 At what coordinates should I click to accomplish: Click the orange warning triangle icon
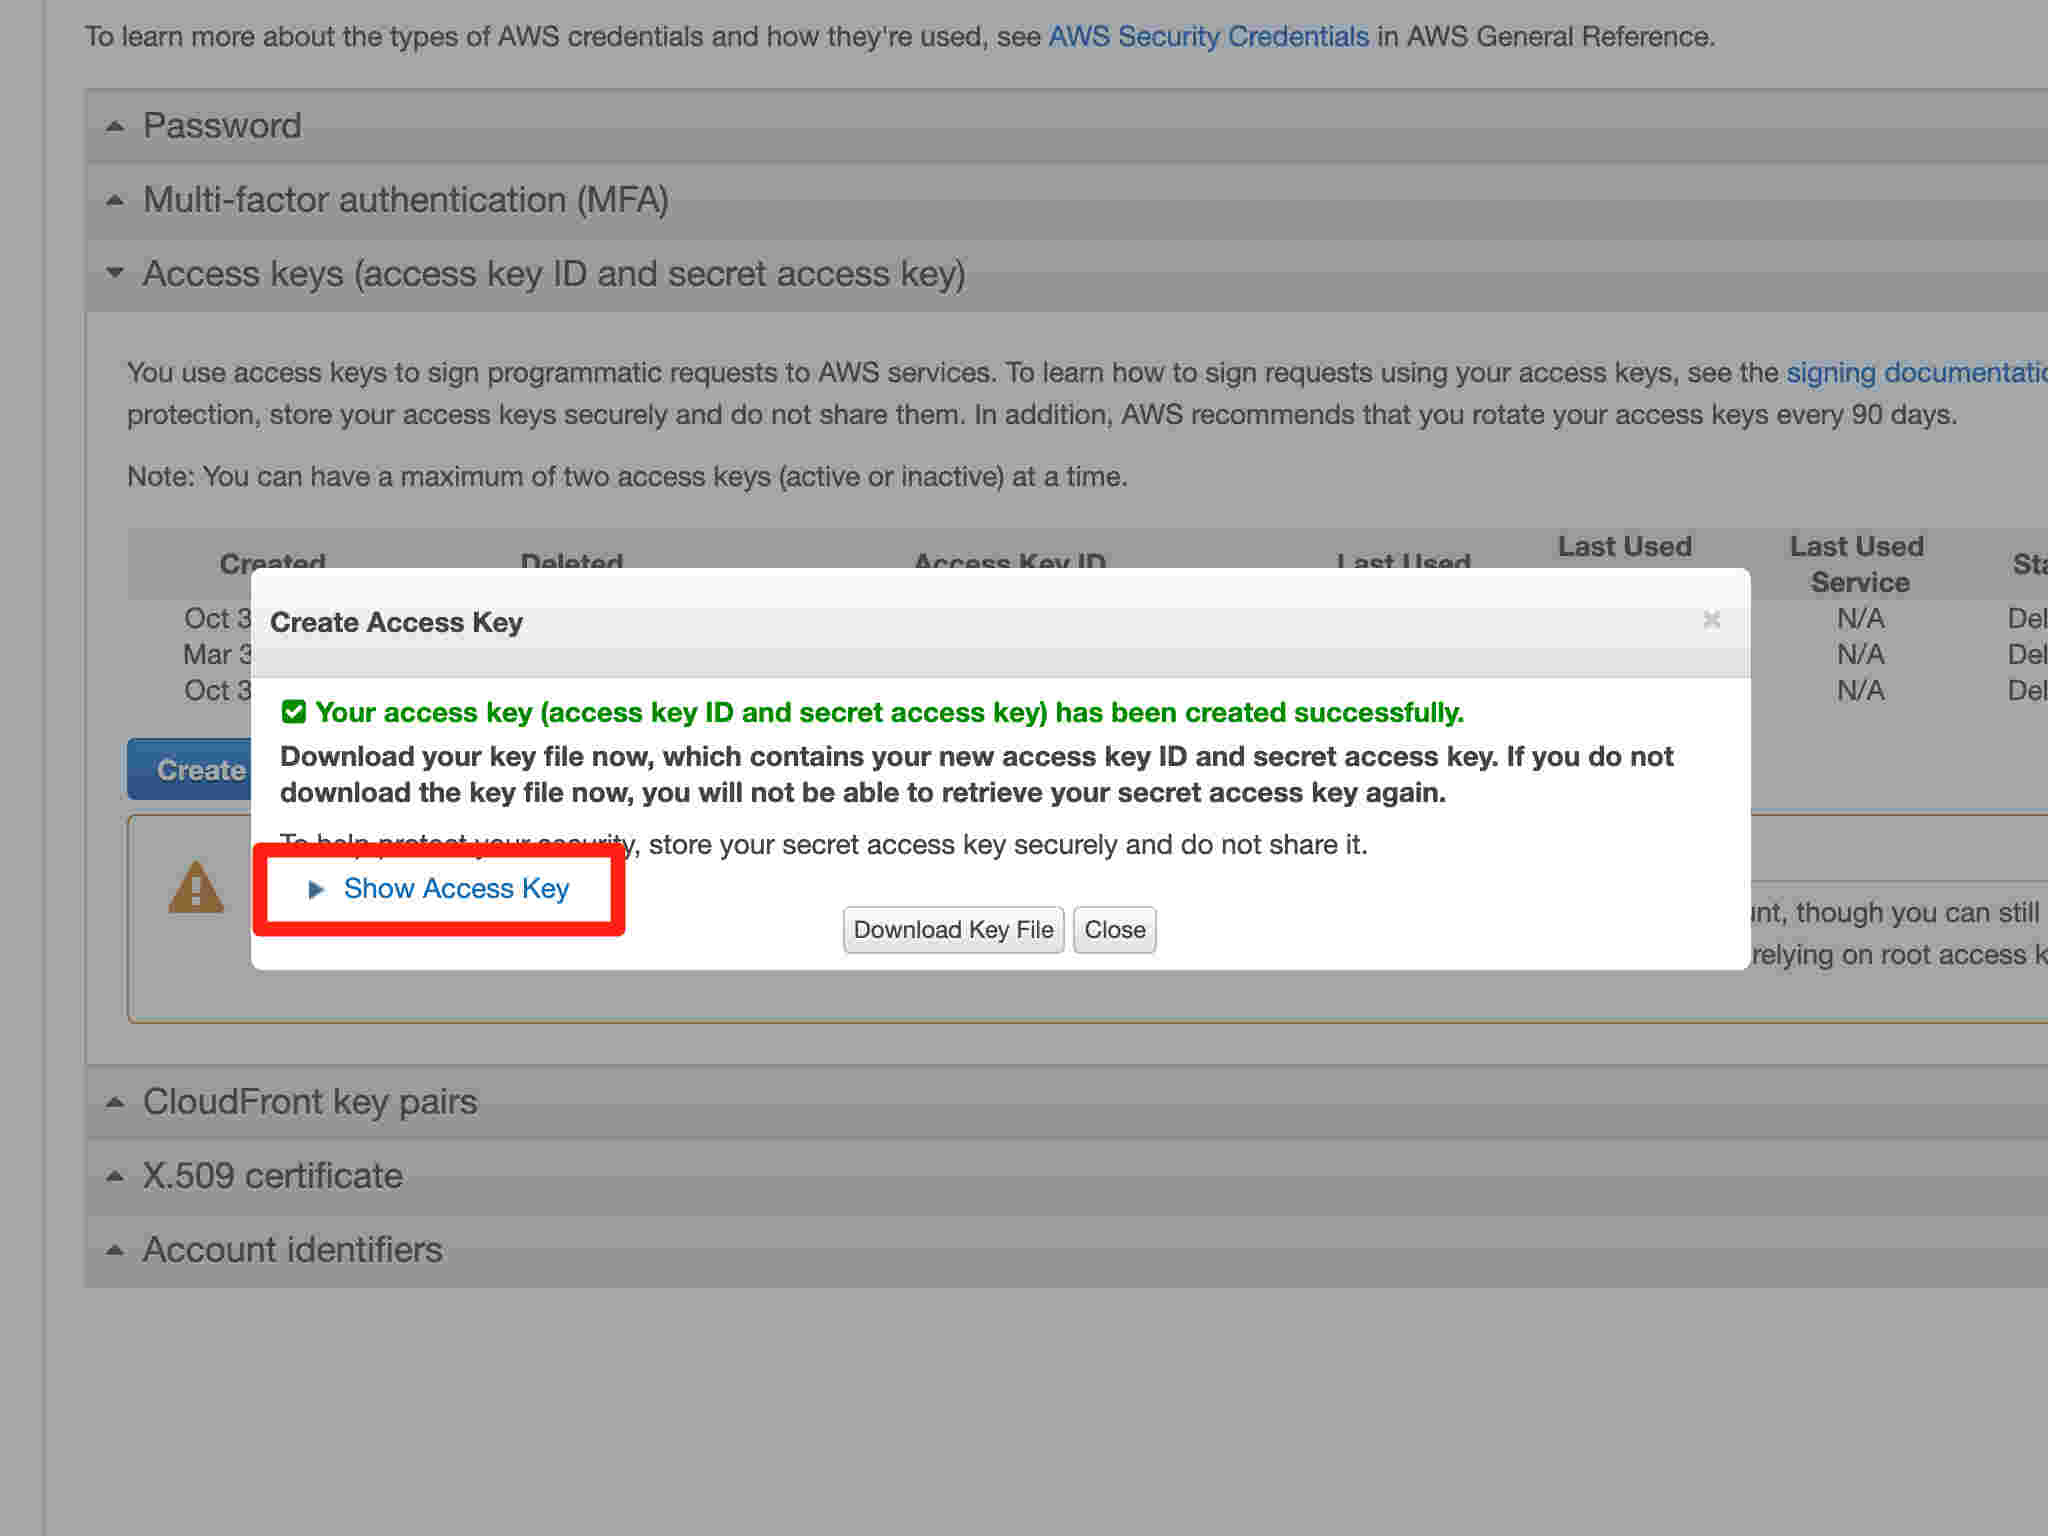coord(196,888)
